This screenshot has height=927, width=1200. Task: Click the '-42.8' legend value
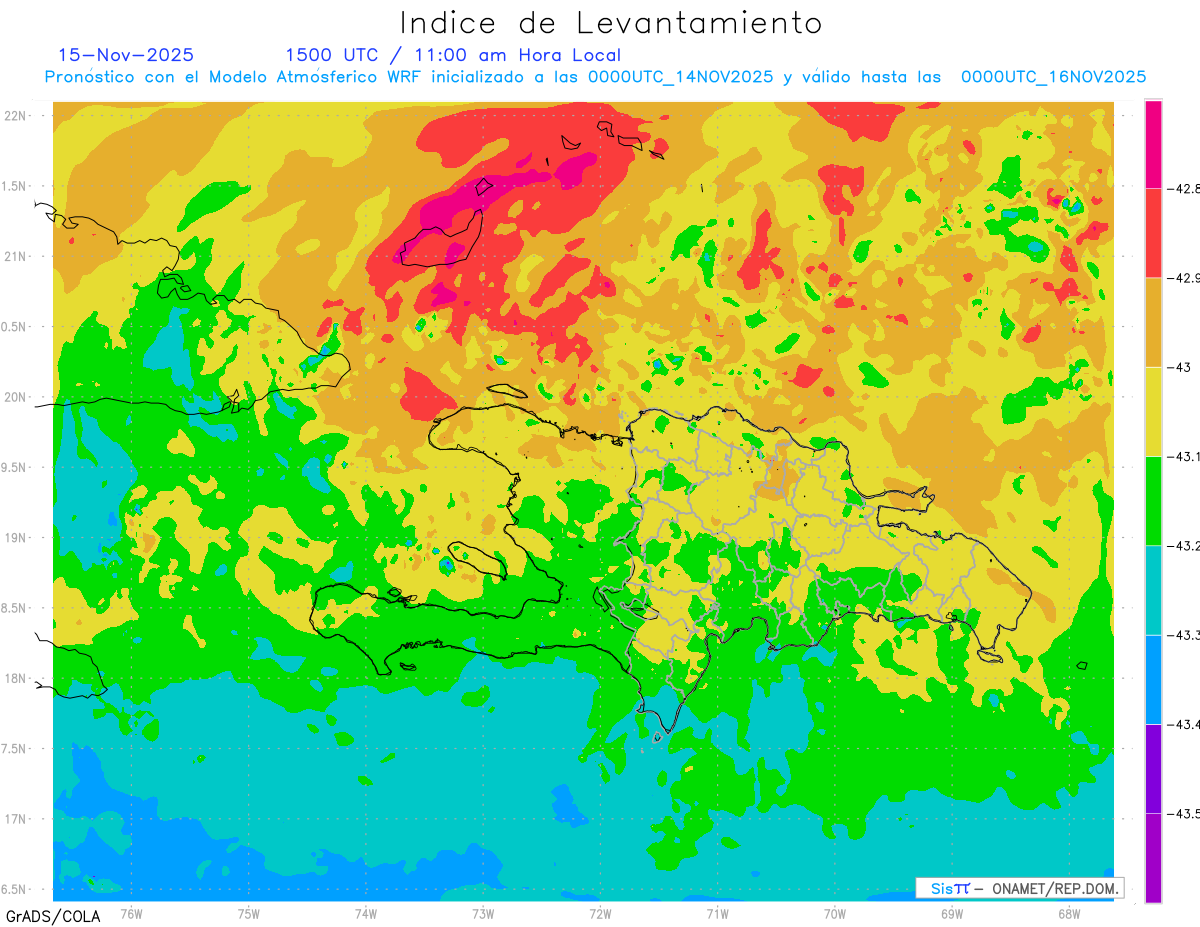[x=1184, y=188]
